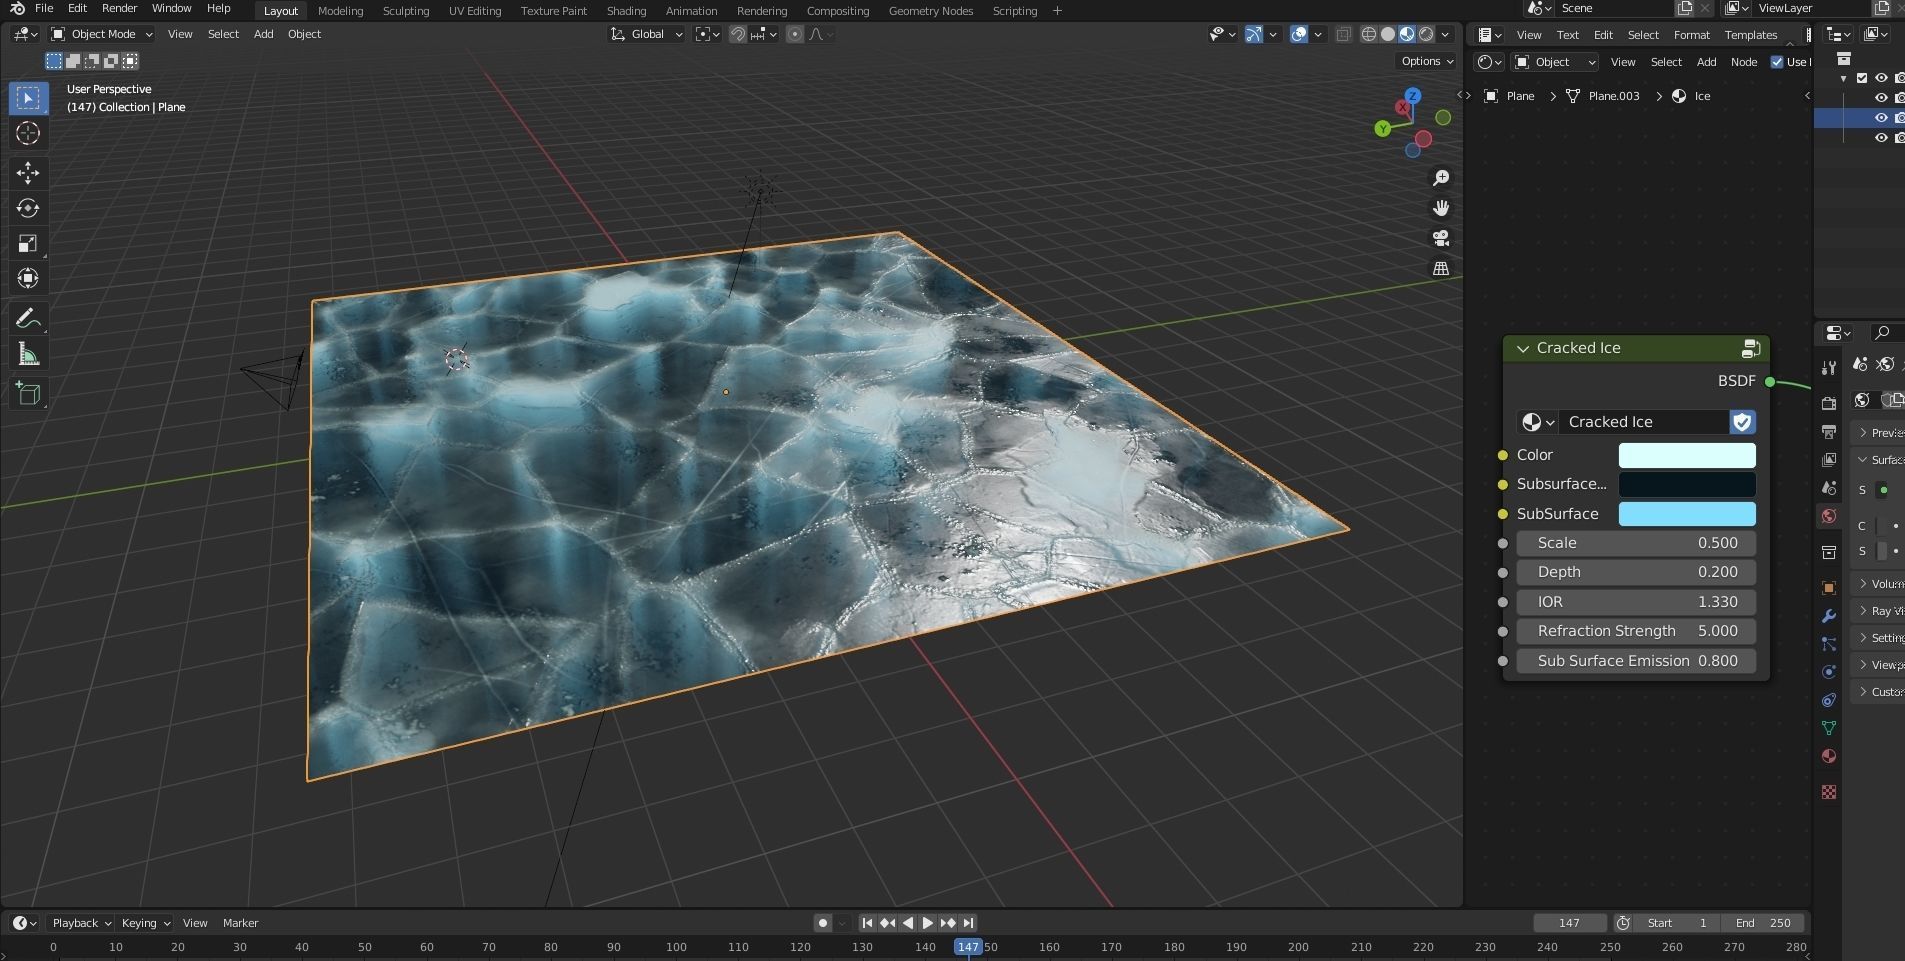This screenshot has width=1905, height=961.
Task: Open the File menu
Action: [44, 8]
